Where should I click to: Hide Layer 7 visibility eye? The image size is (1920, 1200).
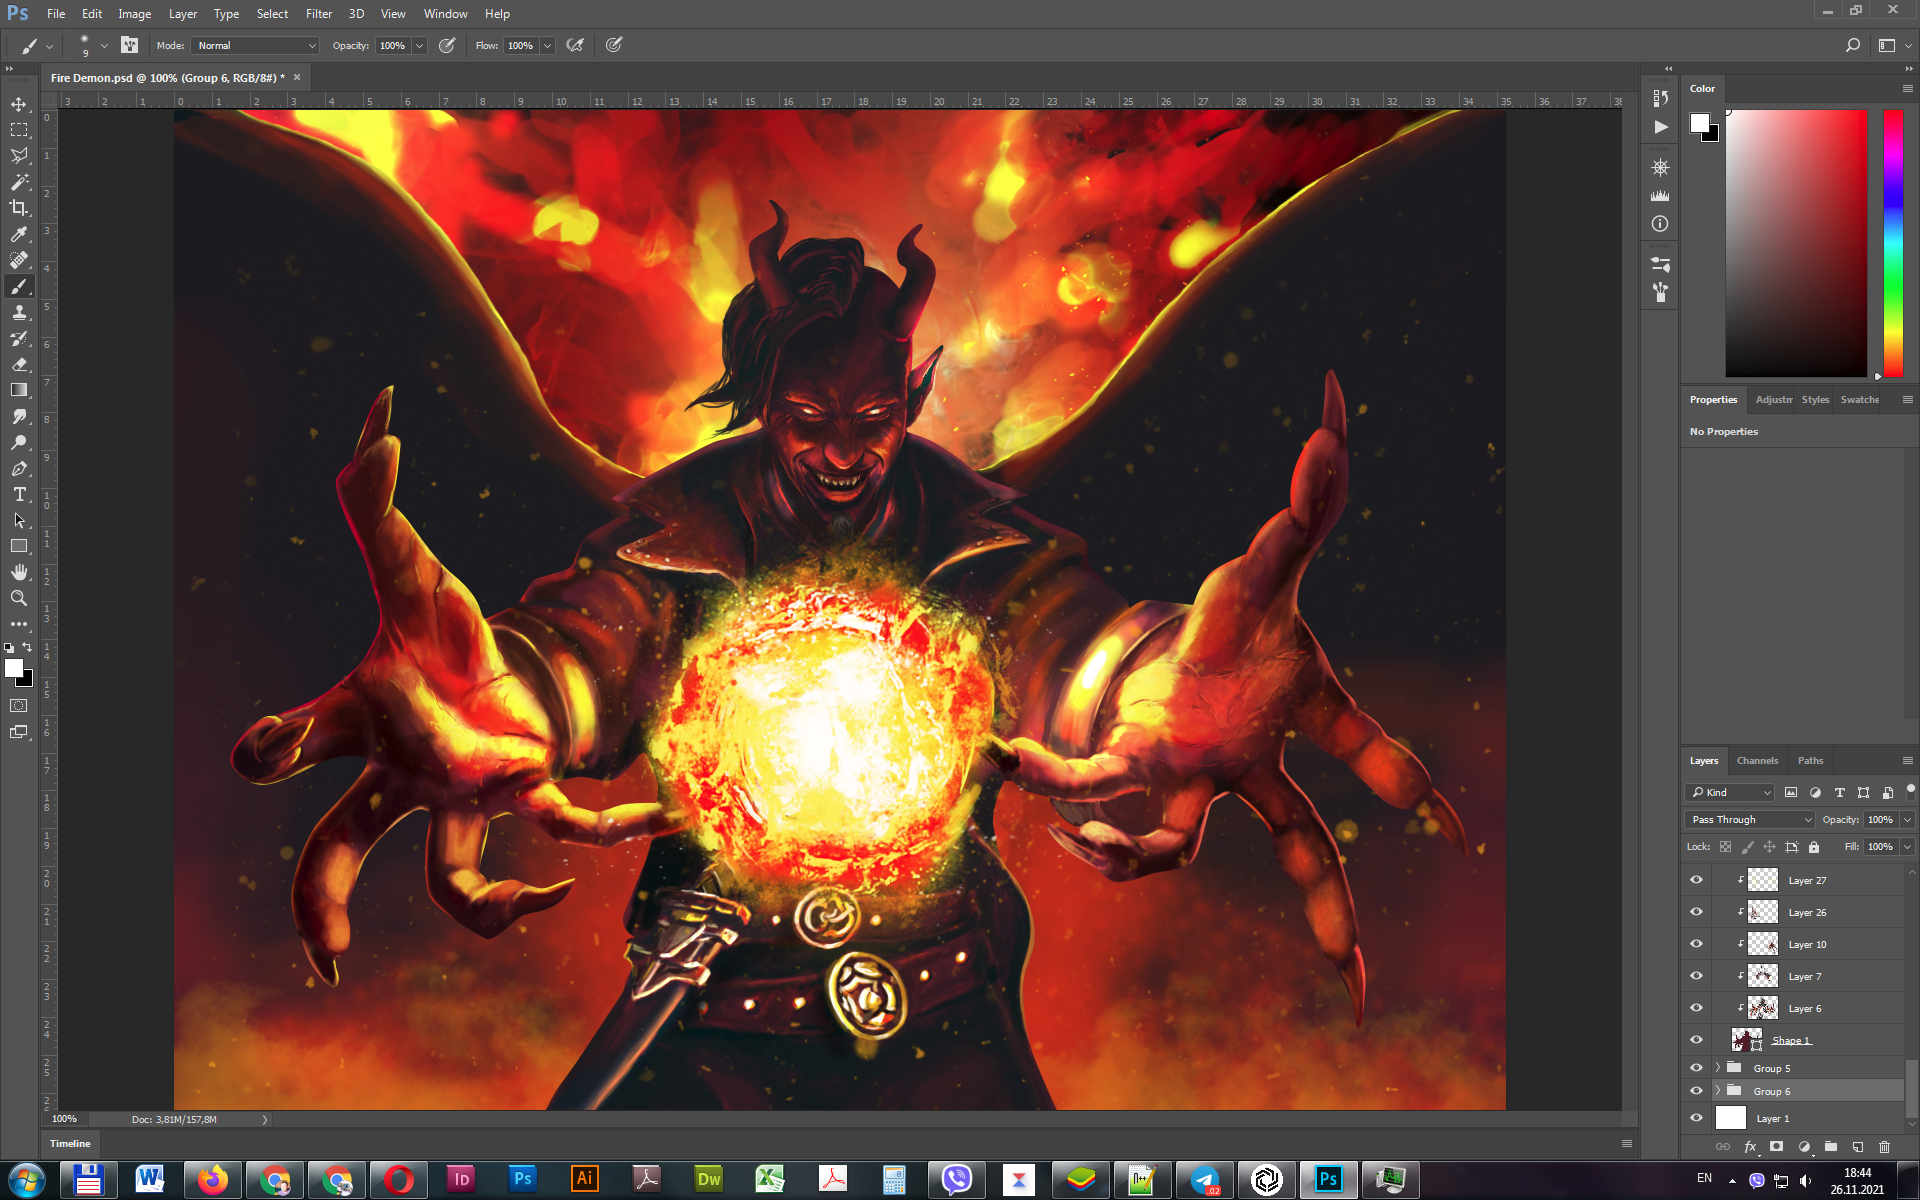(x=1696, y=976)
